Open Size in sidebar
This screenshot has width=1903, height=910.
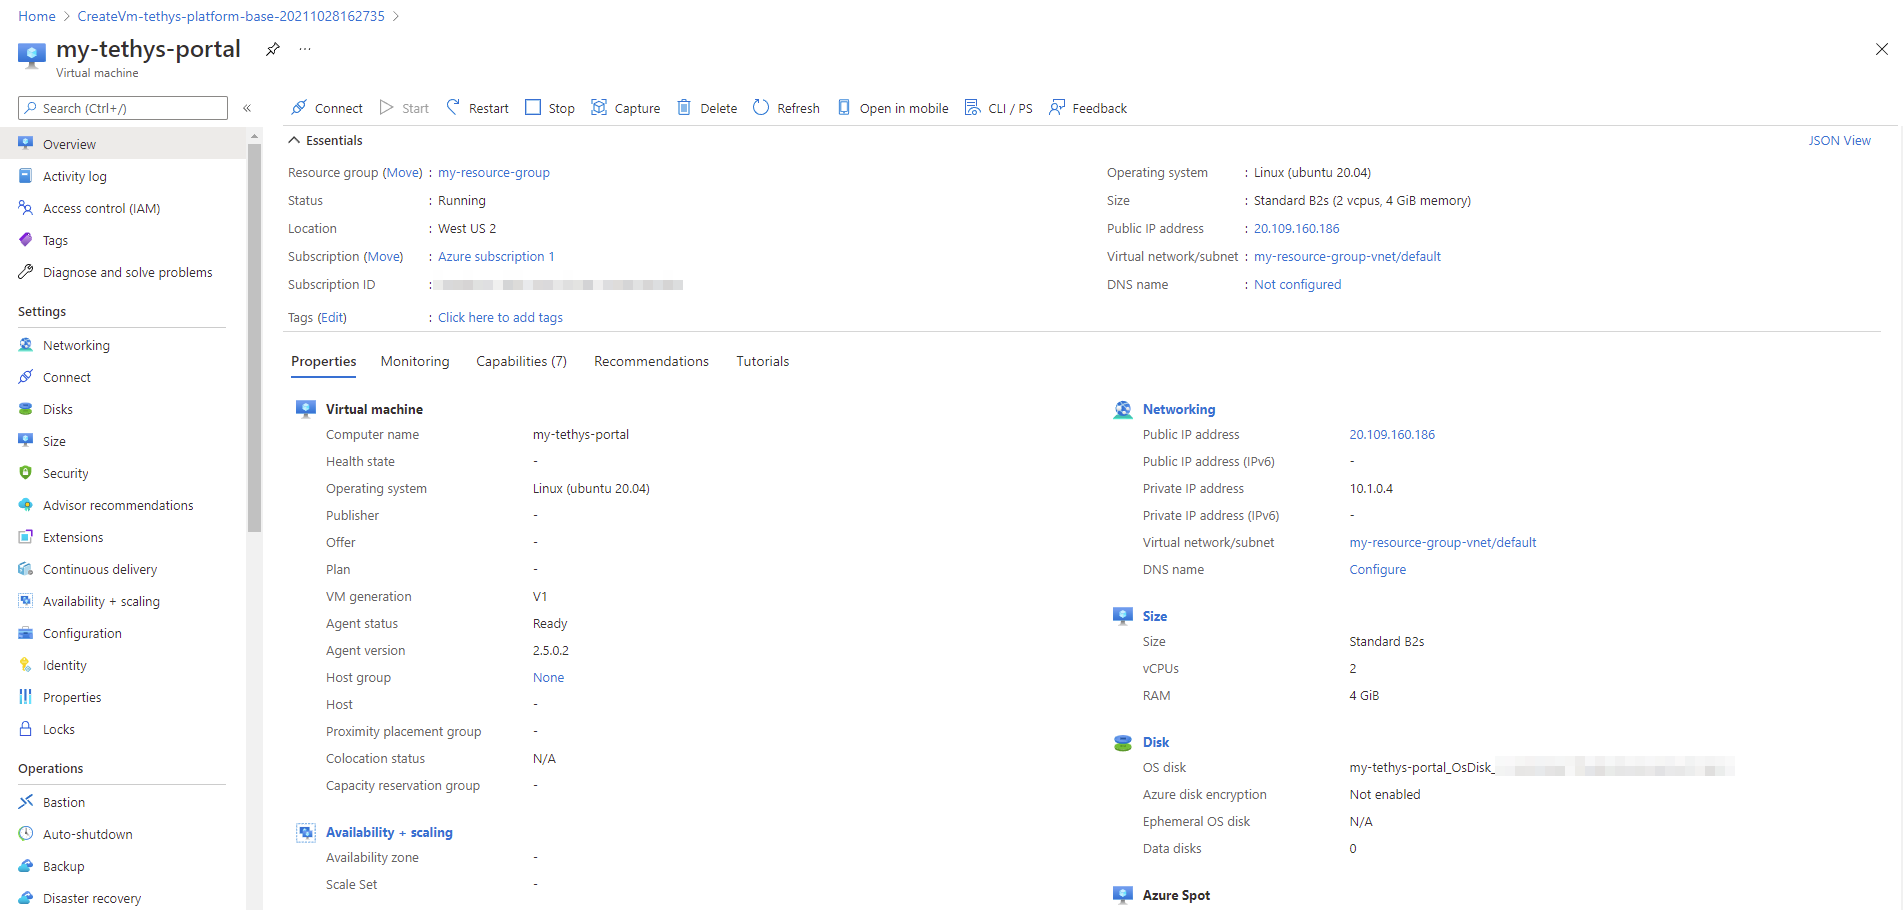coord(54,441)
